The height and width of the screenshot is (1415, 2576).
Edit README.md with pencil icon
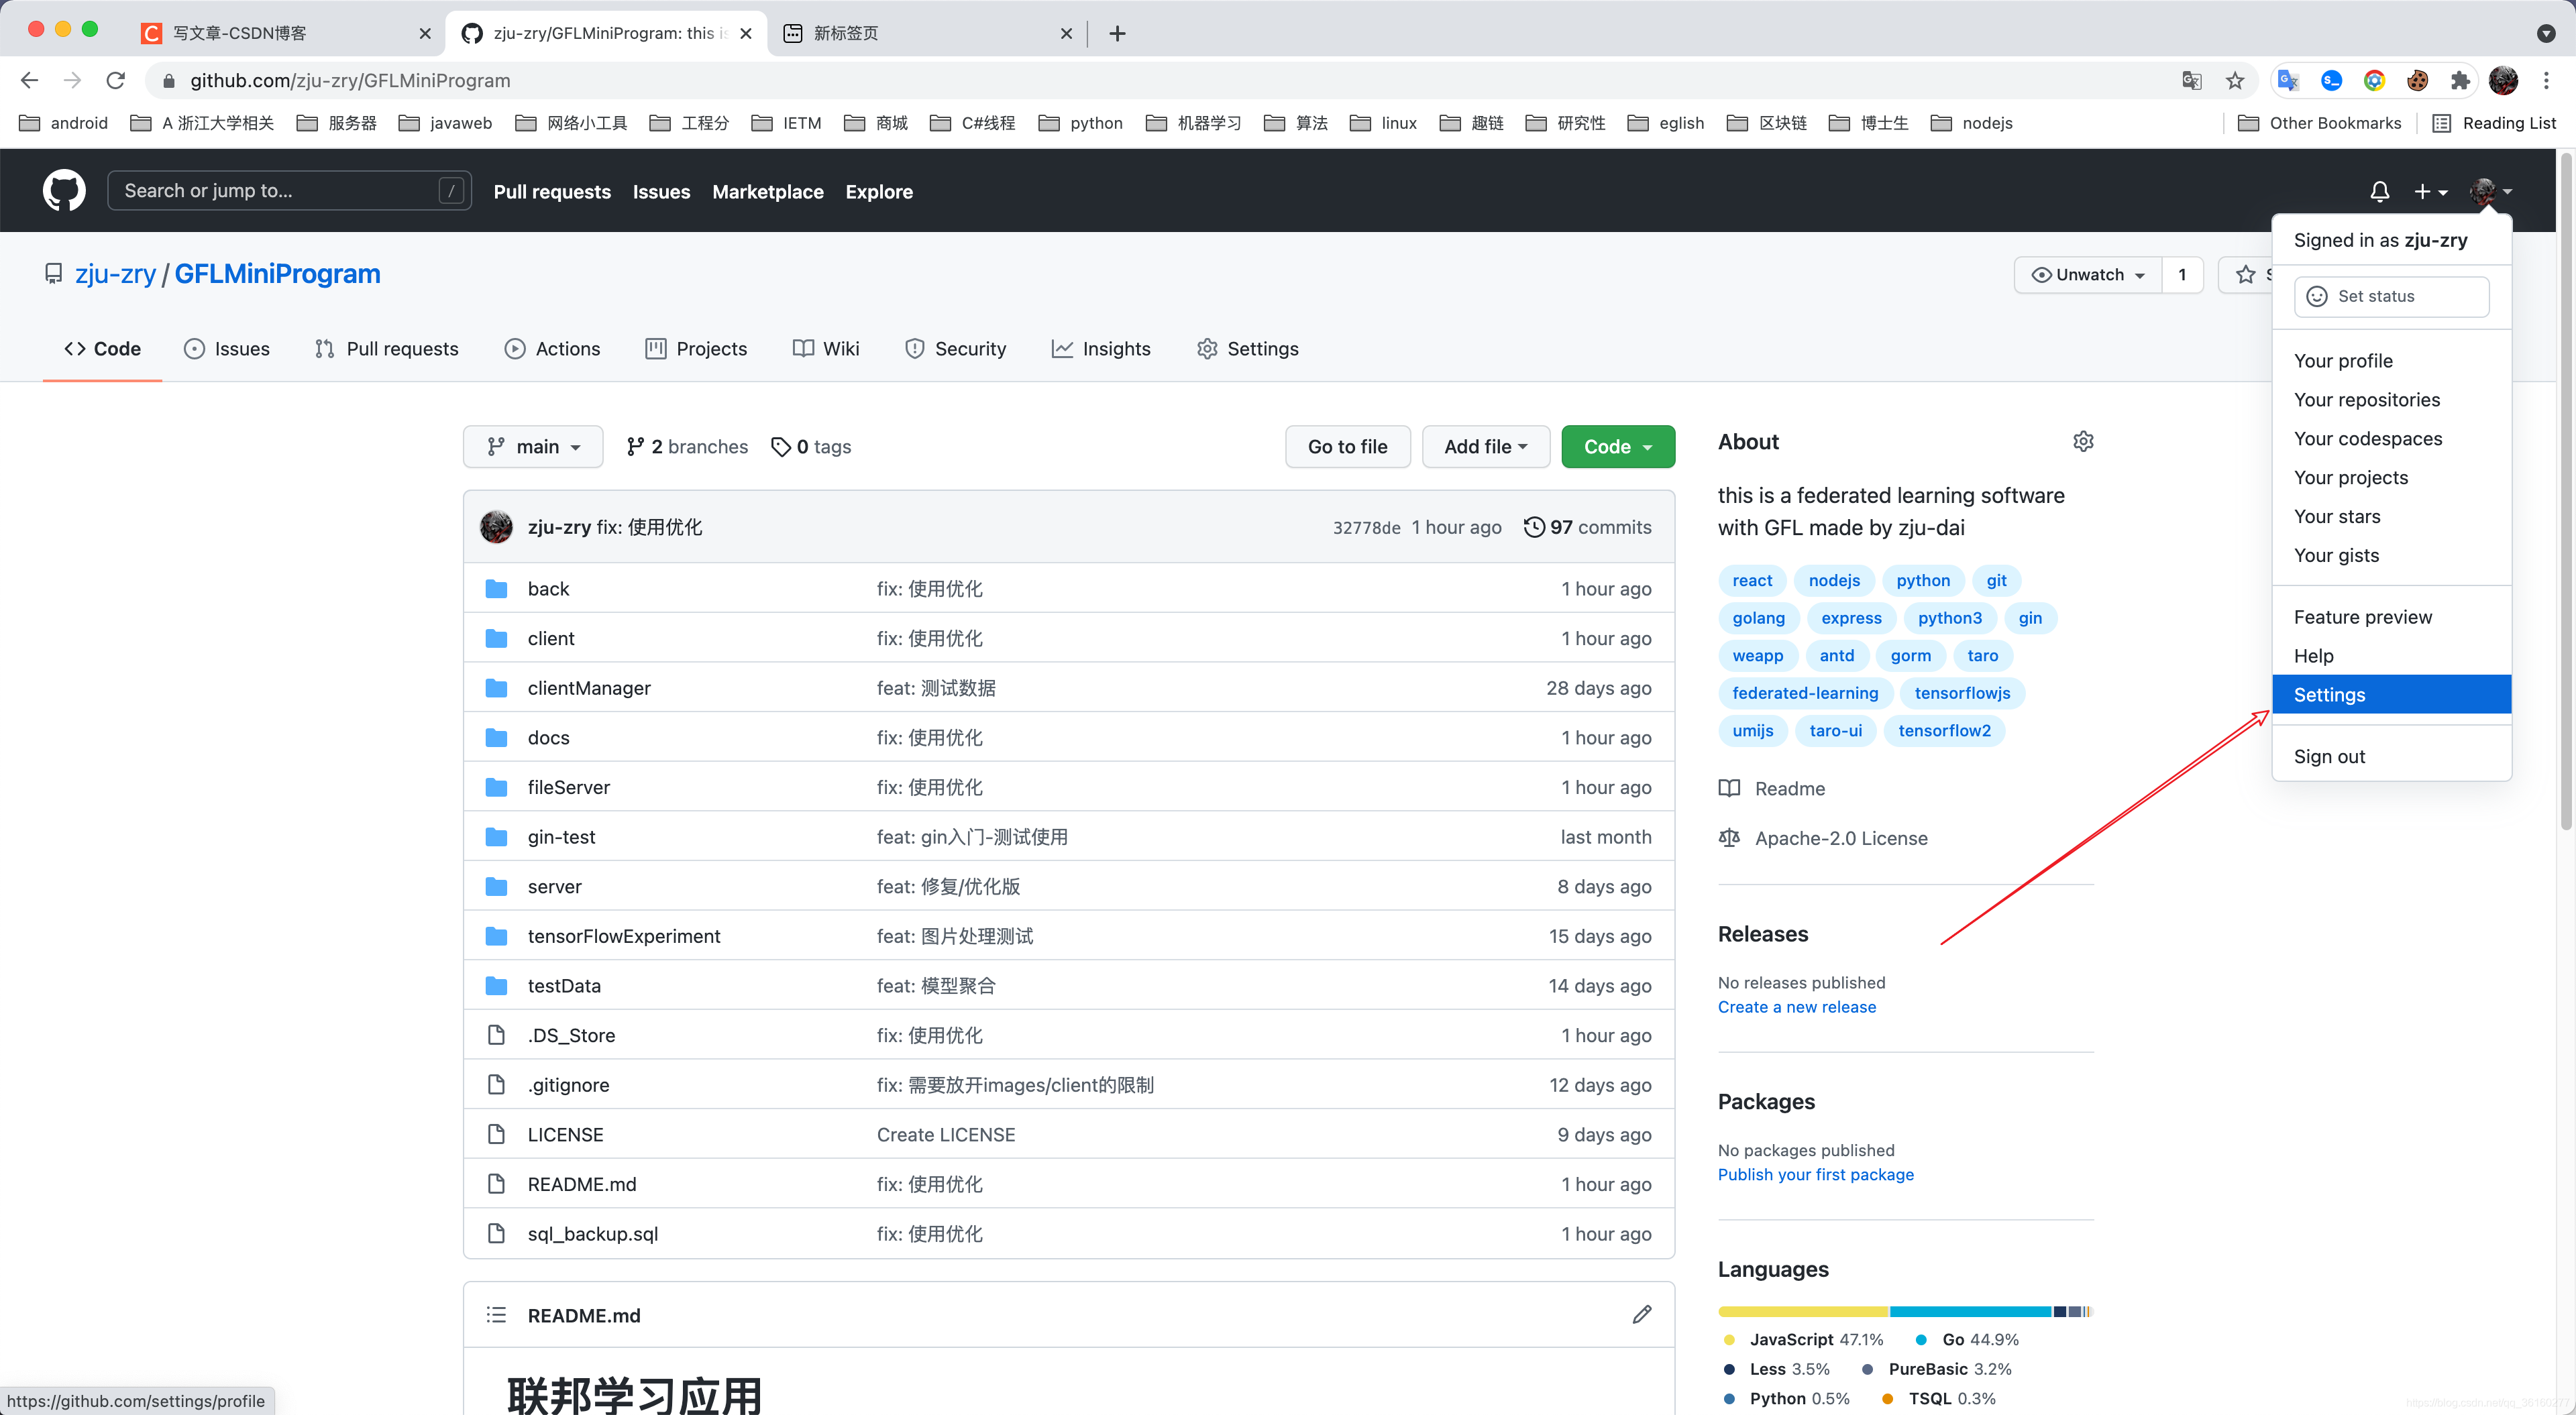1642,1314
